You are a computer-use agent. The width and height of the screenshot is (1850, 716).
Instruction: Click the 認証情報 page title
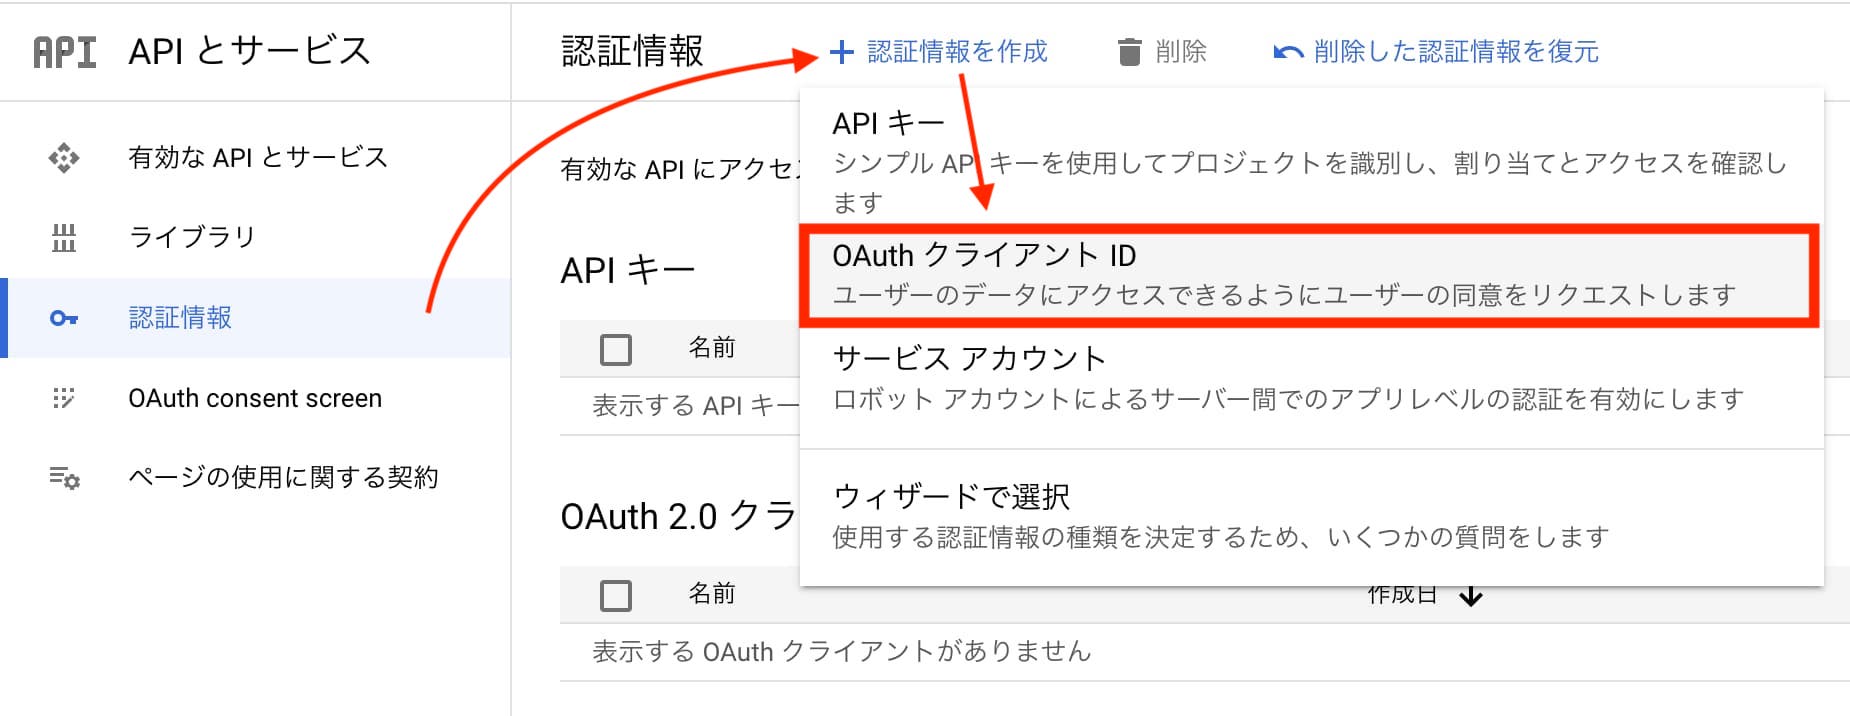632,51
